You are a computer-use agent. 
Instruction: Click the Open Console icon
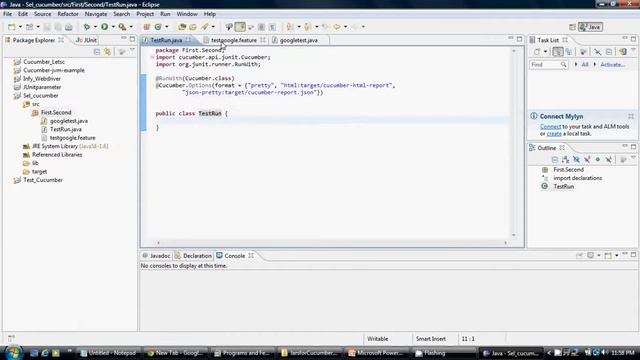click(608, 256)
